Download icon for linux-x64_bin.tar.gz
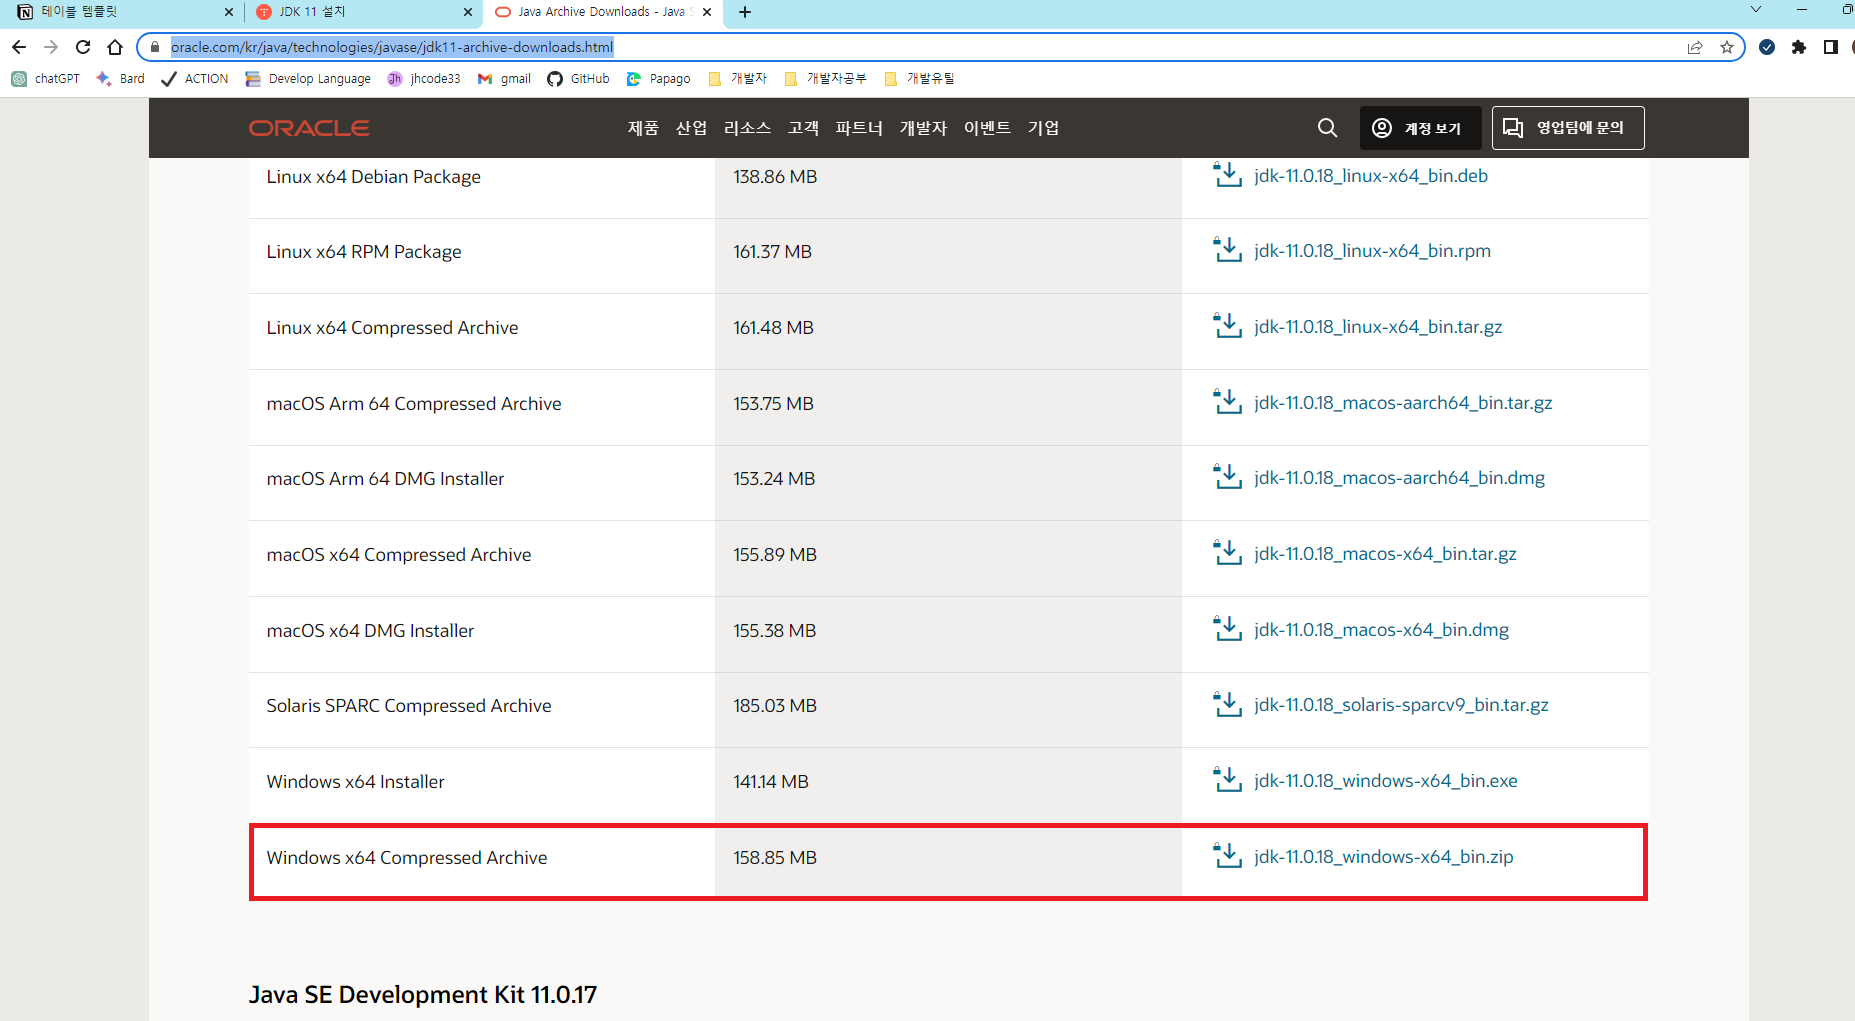Viewport: 1855px width, 1021px height. 1227,325
